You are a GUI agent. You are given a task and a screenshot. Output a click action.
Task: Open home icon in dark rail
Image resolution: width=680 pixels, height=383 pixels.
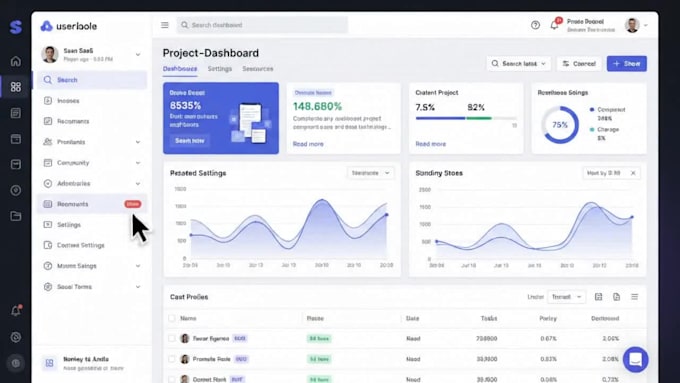tap(16, 61)
